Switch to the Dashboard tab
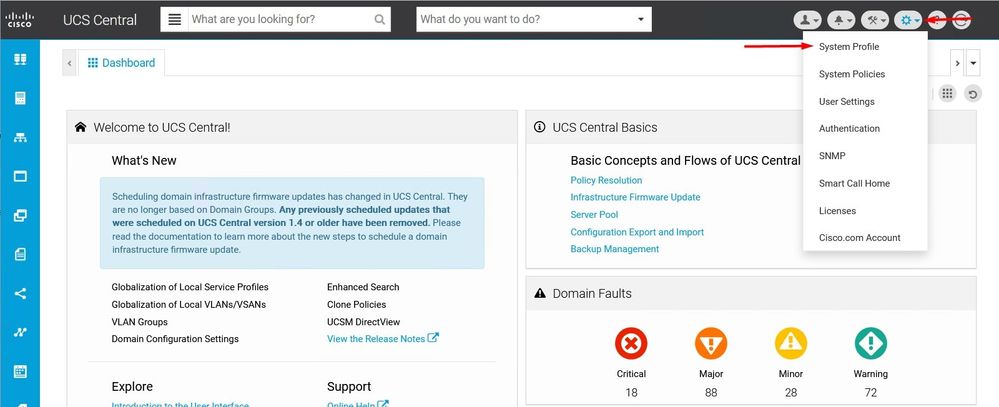Screen dimensions: 999x407 tap(121, 63)
